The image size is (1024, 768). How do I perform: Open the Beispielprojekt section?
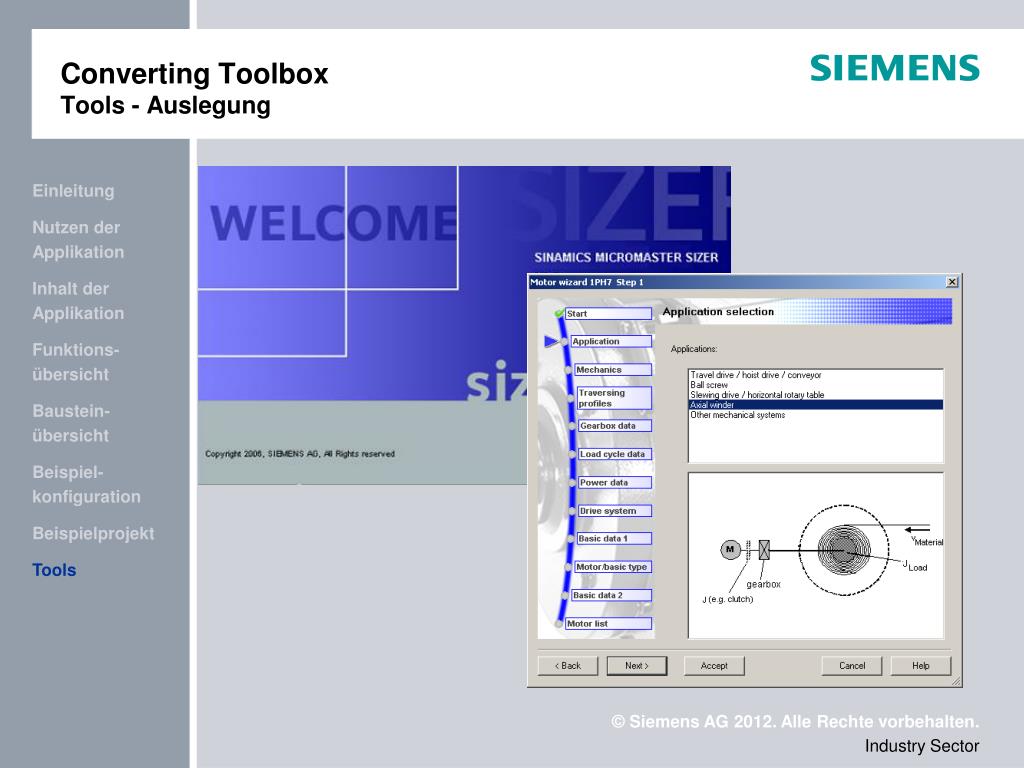93,534
